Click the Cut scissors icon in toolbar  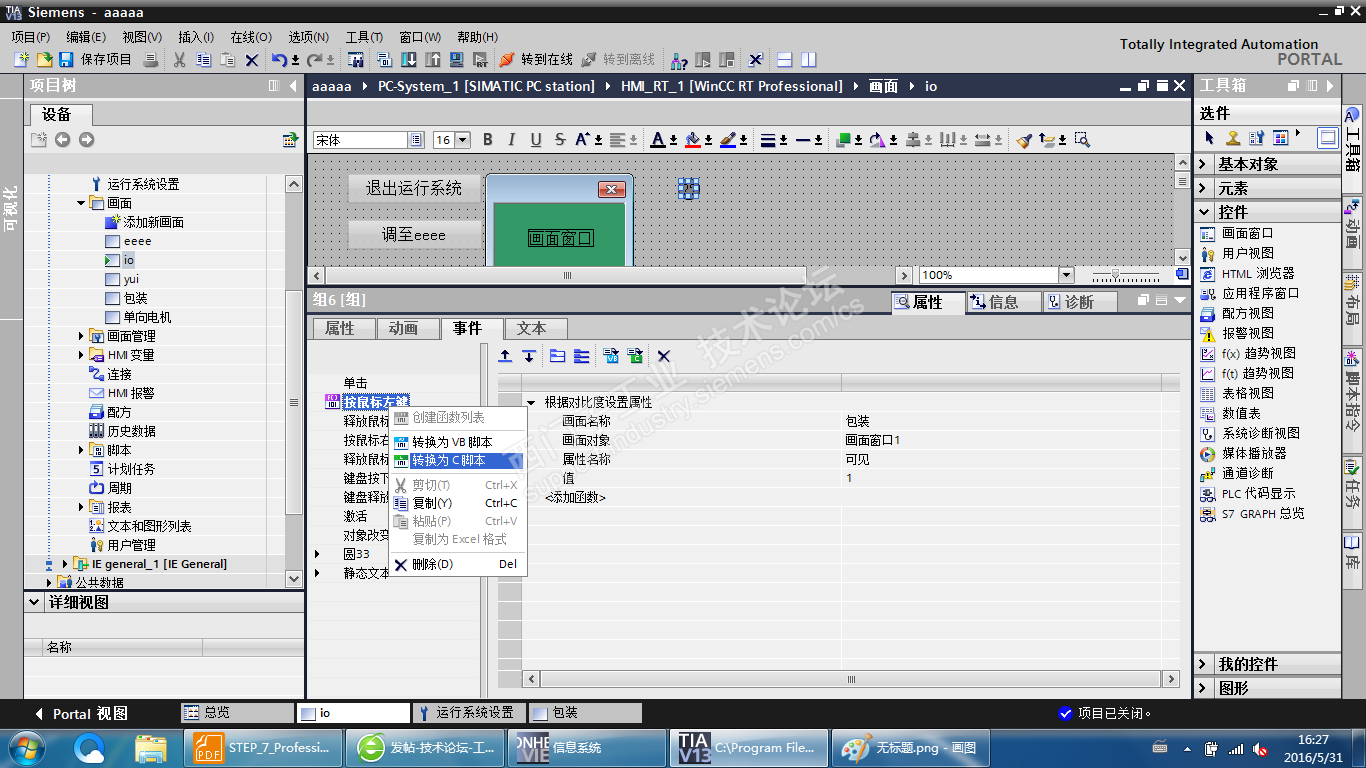179,60
